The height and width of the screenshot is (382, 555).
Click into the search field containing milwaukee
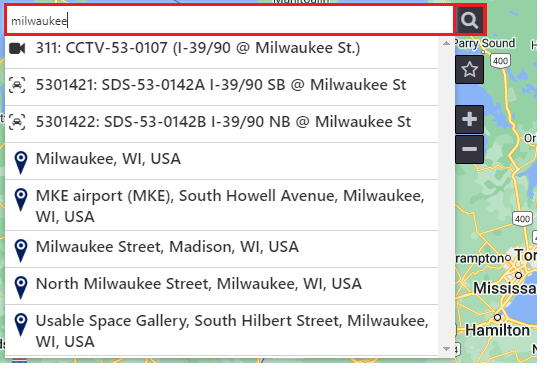pyautogui.click(x=230, y=21)
